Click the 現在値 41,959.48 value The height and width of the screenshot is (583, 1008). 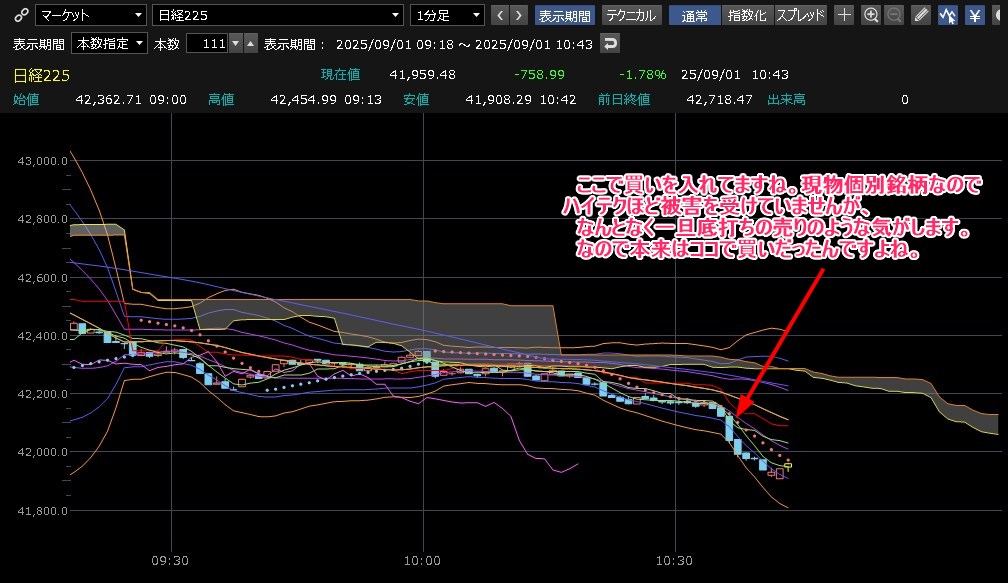tap(422, 75)
